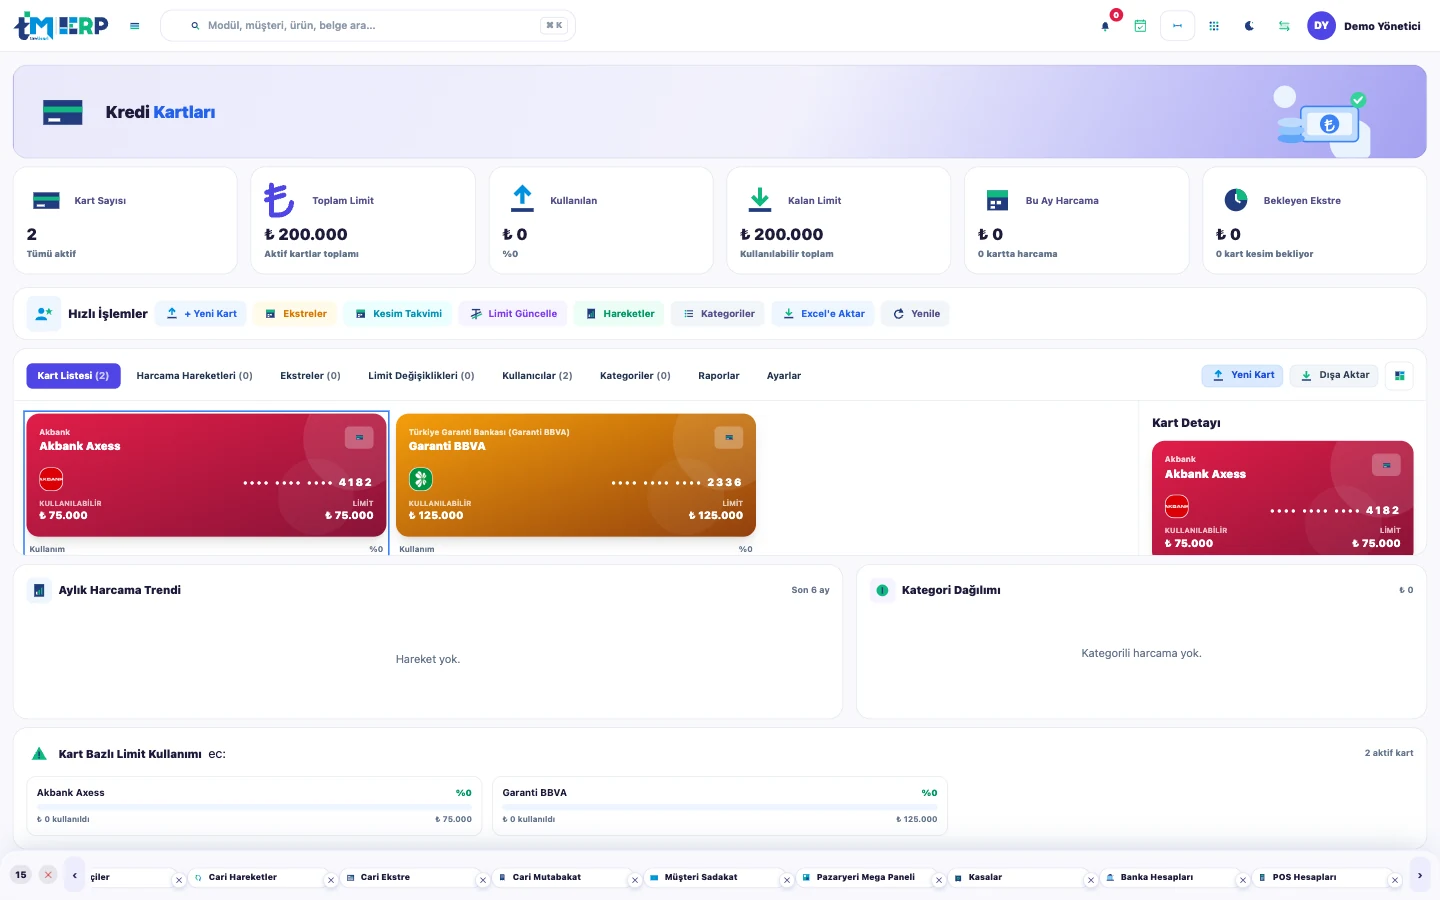Toggle dark mode moon icon
1440x900 pixels.
1249,26
